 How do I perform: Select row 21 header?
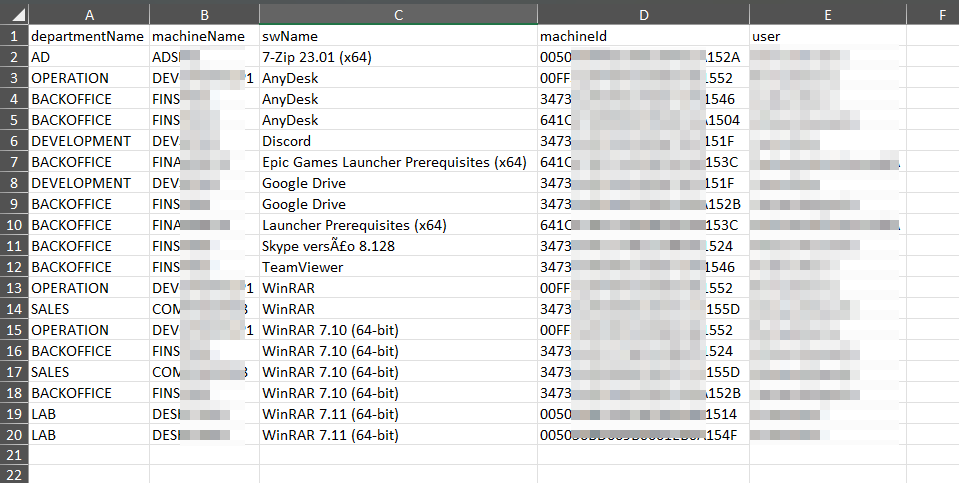point(14,456)
